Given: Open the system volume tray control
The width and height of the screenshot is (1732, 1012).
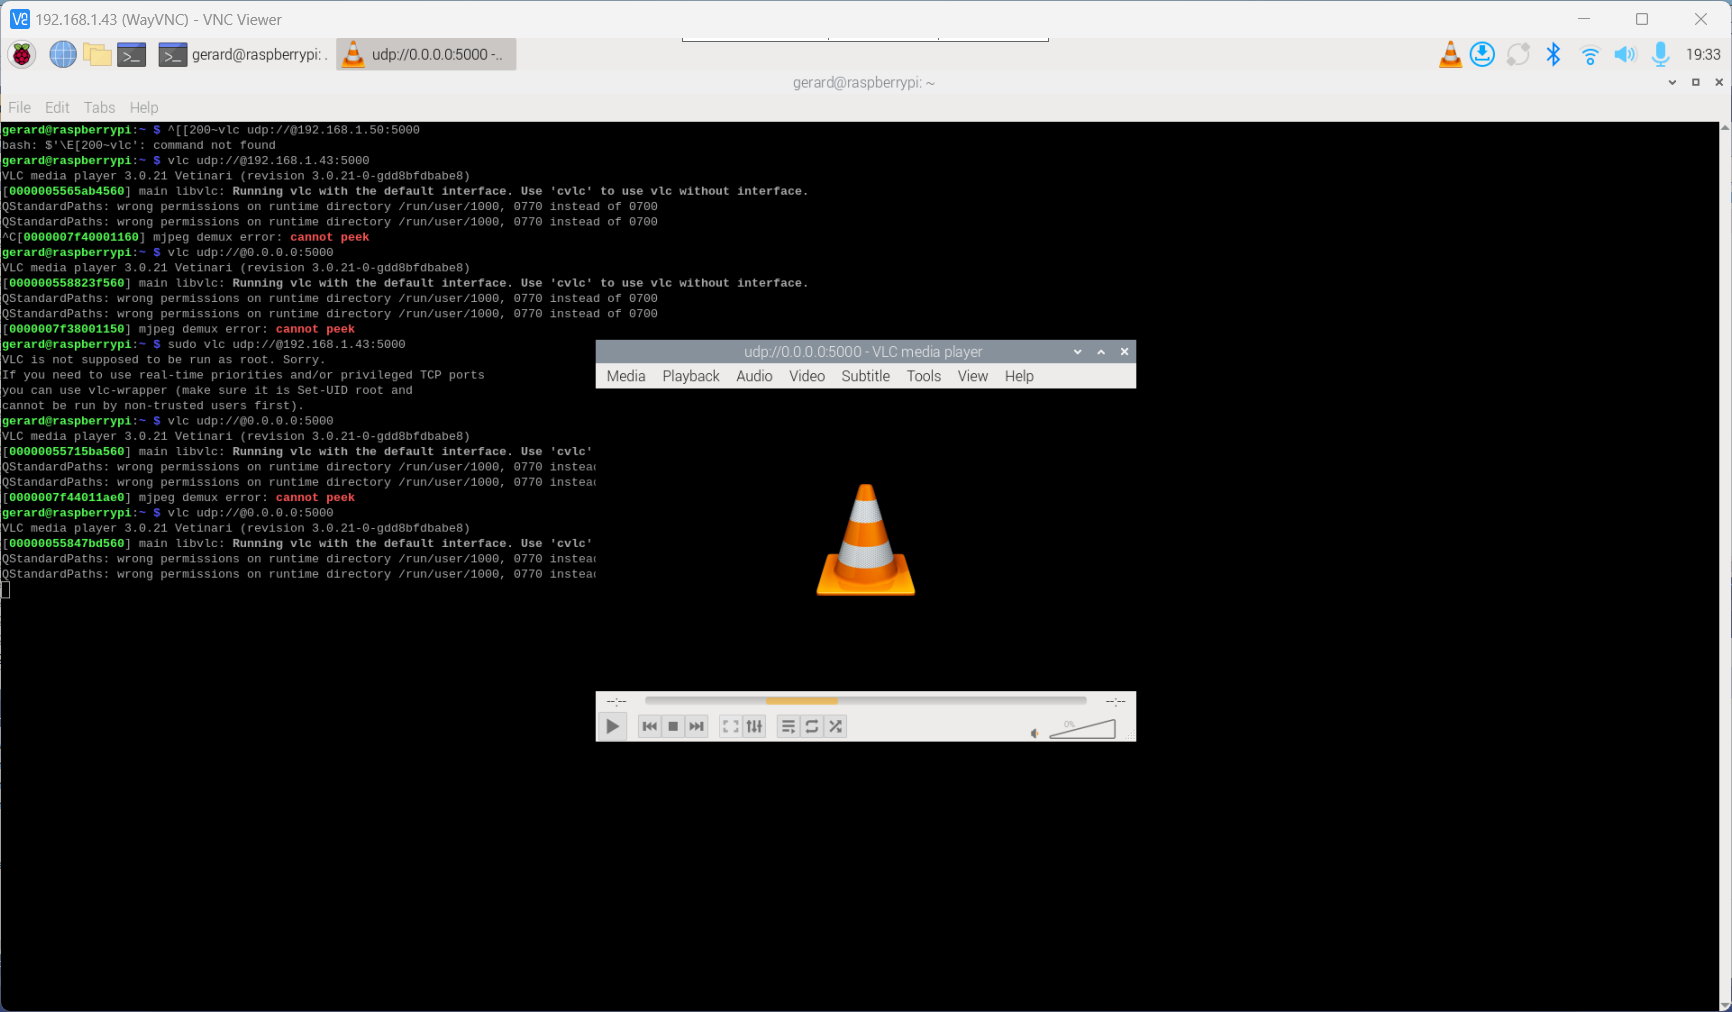Looking at the screenshot, I should [x=1625, y=54].
